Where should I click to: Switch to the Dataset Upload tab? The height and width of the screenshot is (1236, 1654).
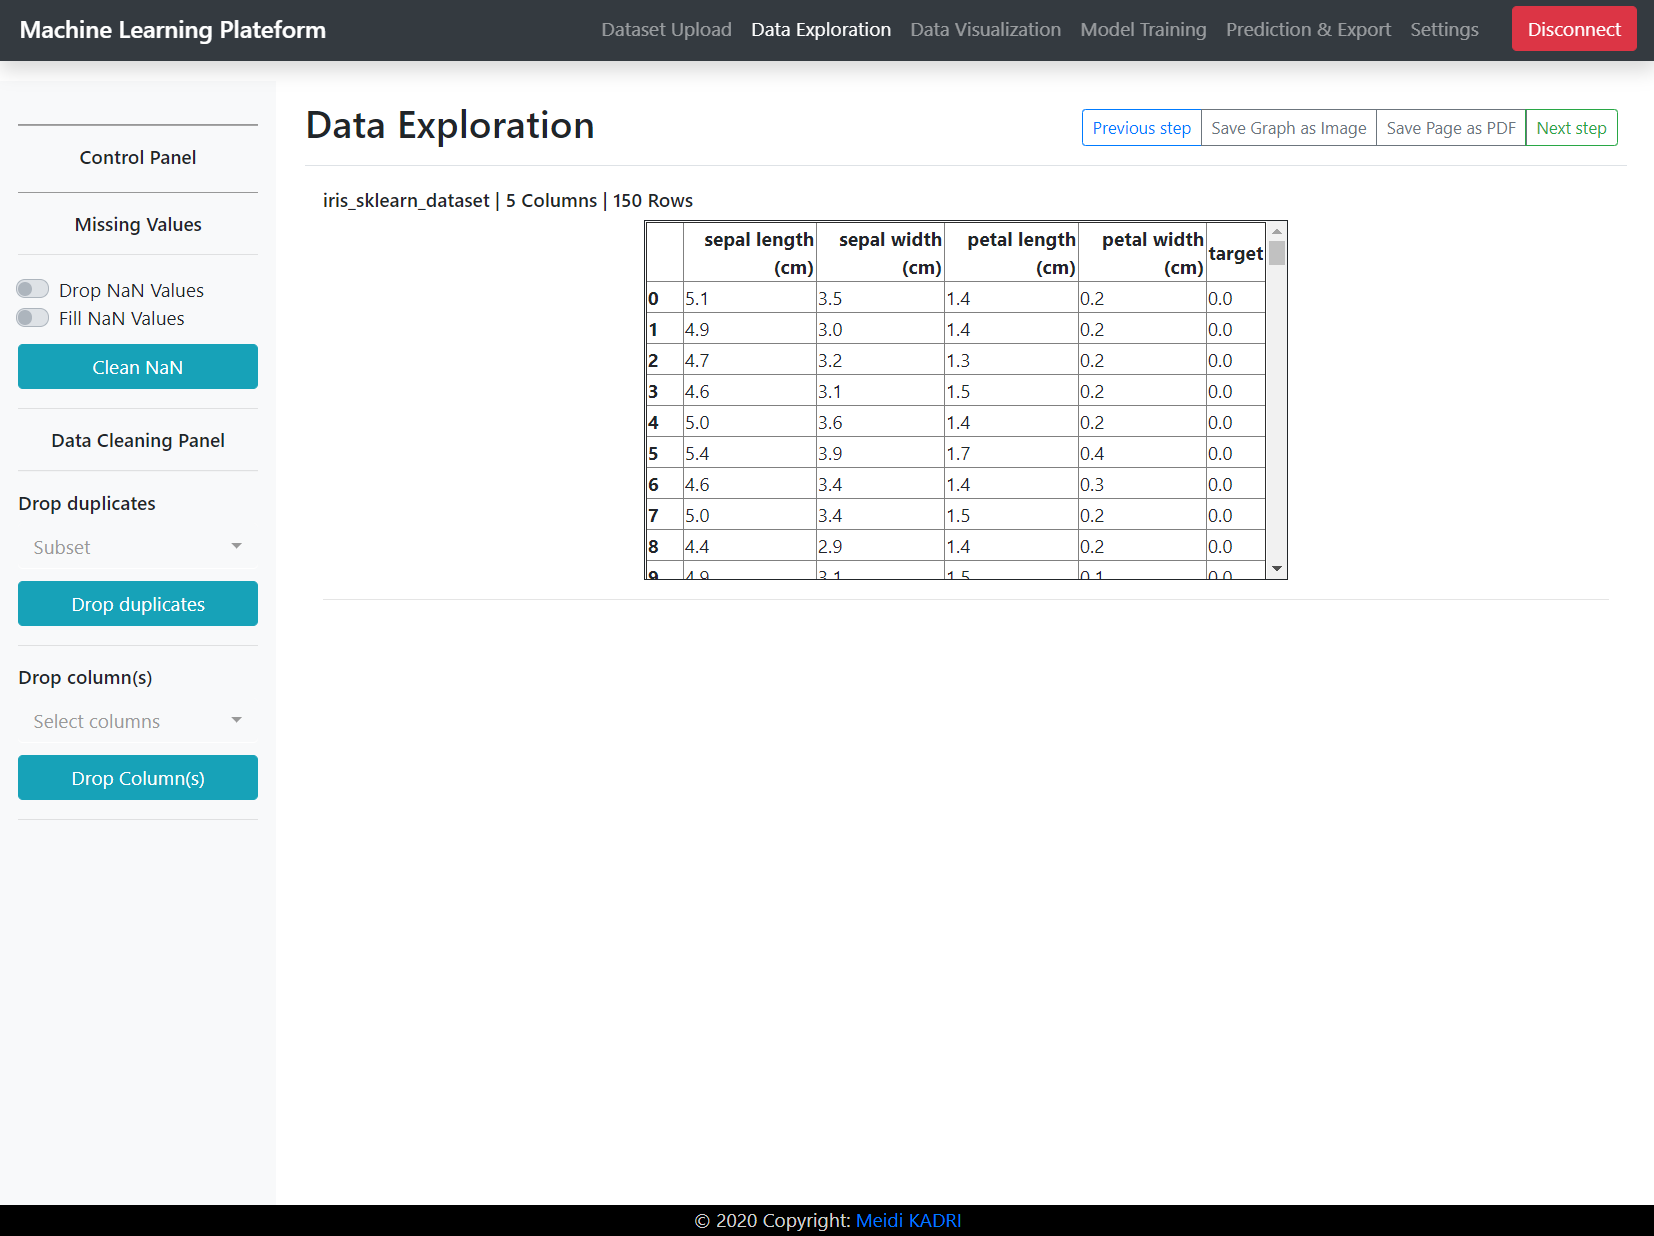coord(665,30)
